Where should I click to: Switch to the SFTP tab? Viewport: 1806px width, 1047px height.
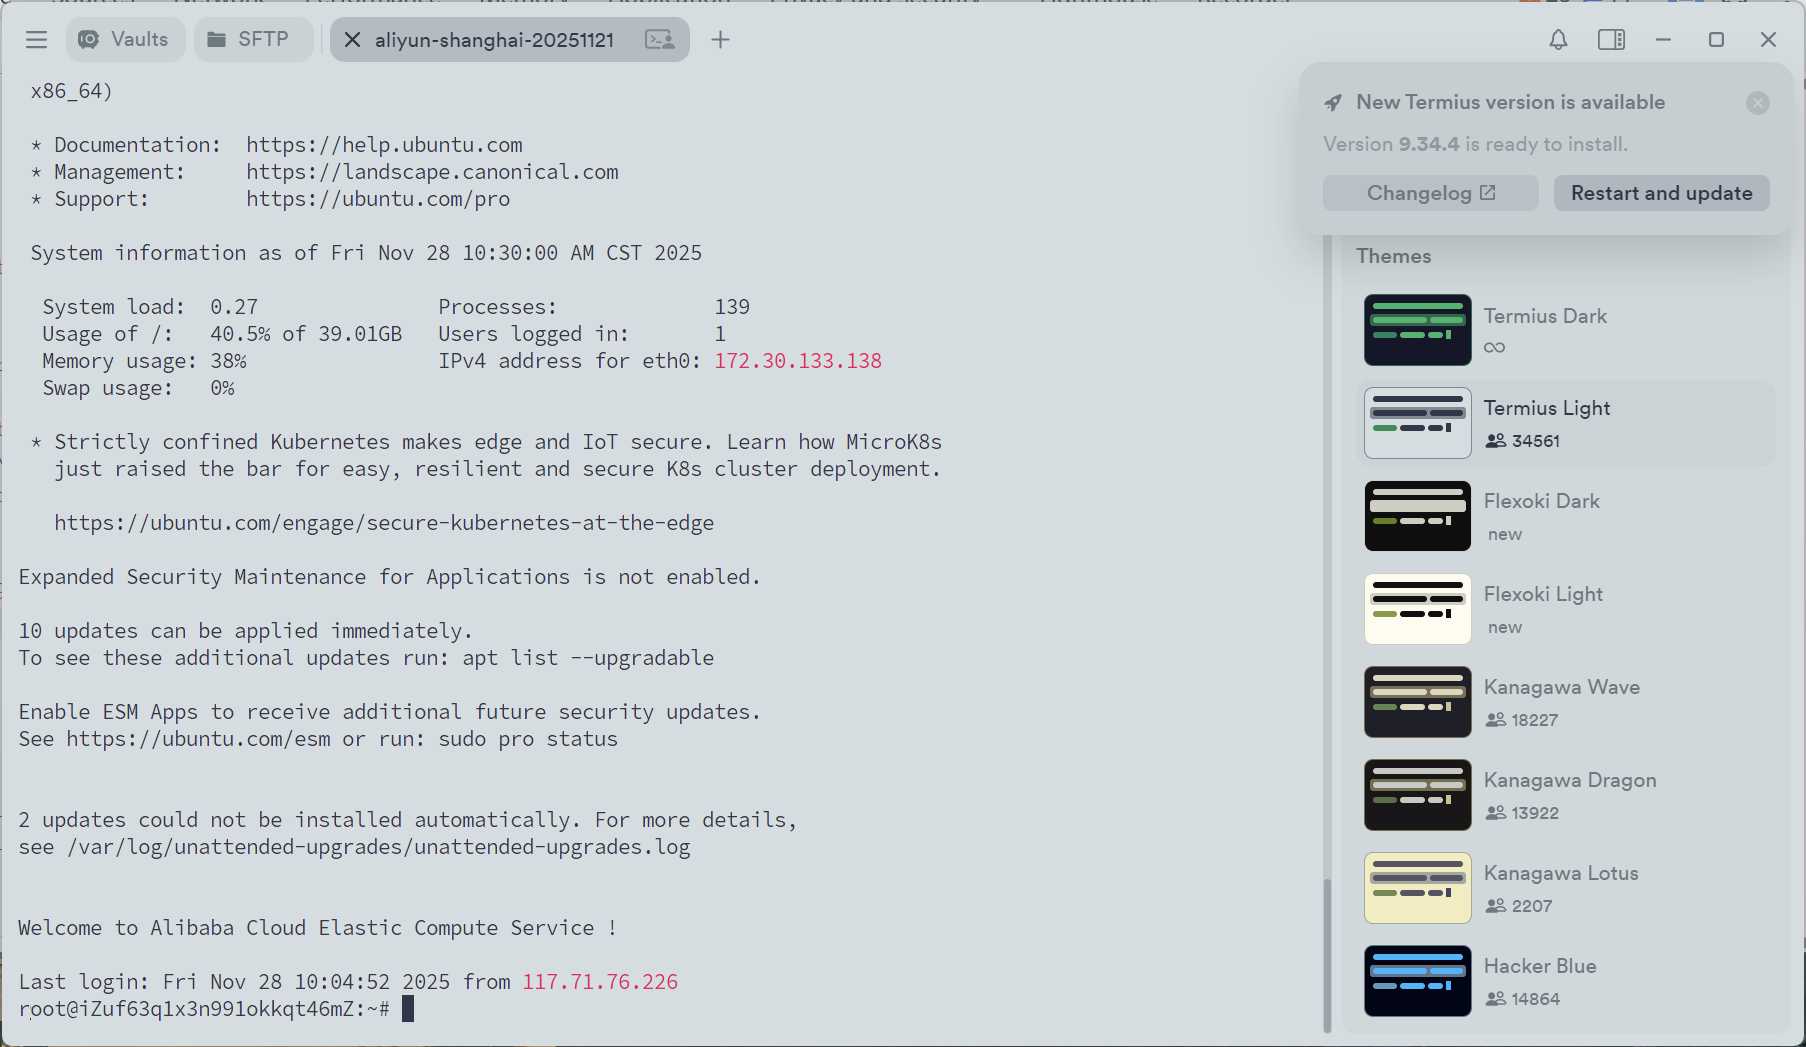249,40
